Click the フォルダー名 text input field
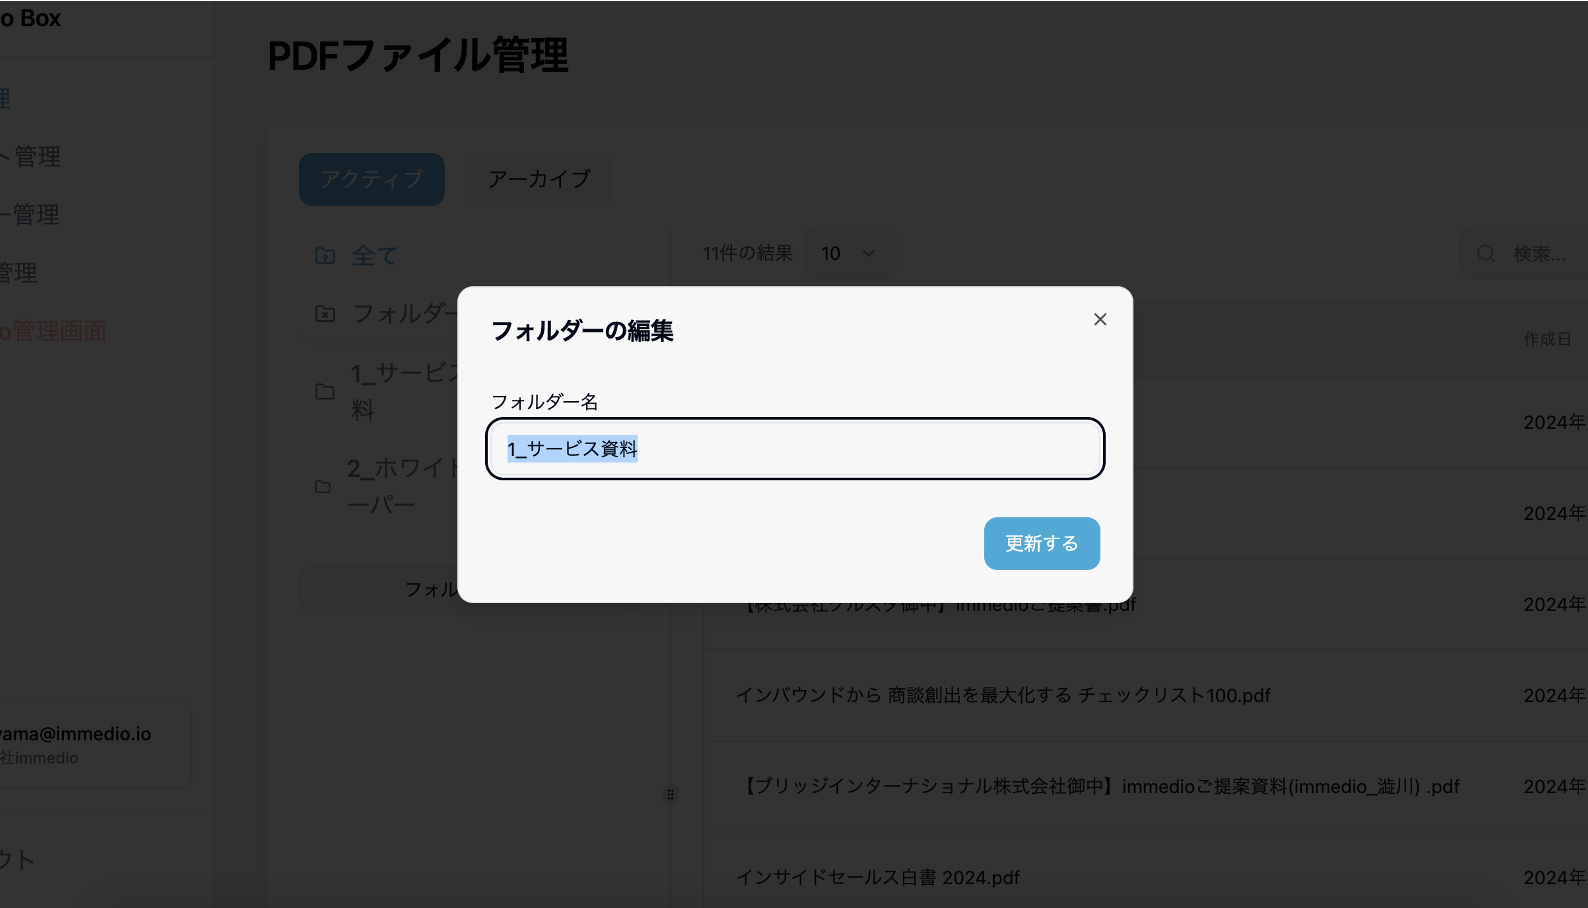This screenshot has height=908, width=1588. [795, 449]
